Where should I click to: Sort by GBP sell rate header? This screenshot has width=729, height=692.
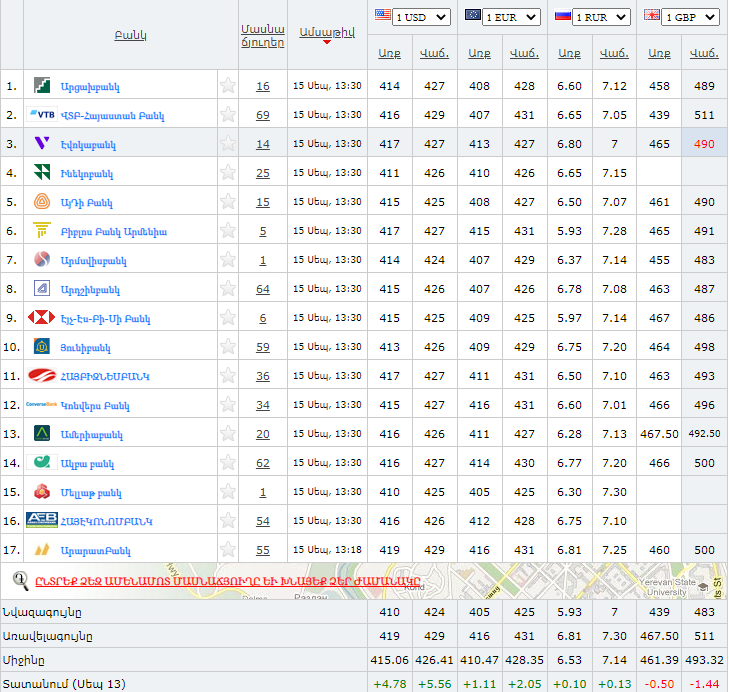(704, 53)
